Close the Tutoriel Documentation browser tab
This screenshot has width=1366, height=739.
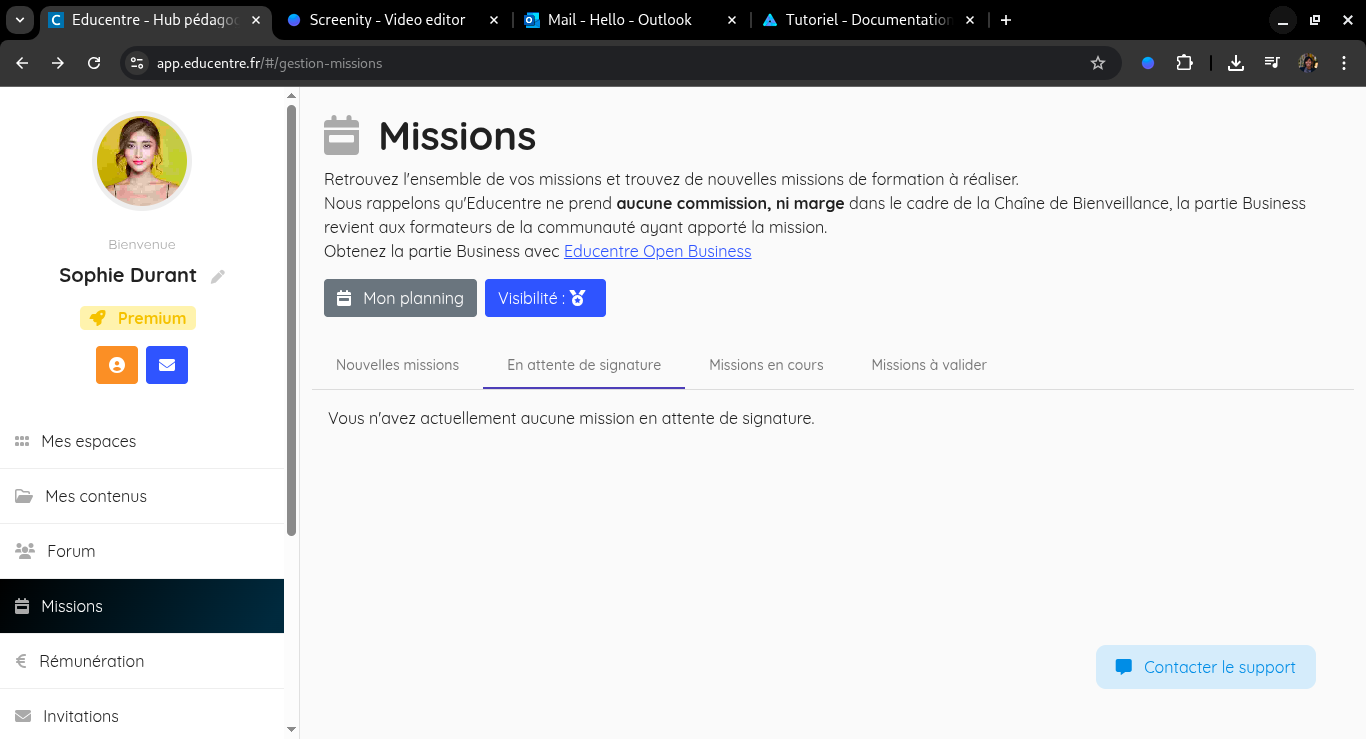pos(970,20)
